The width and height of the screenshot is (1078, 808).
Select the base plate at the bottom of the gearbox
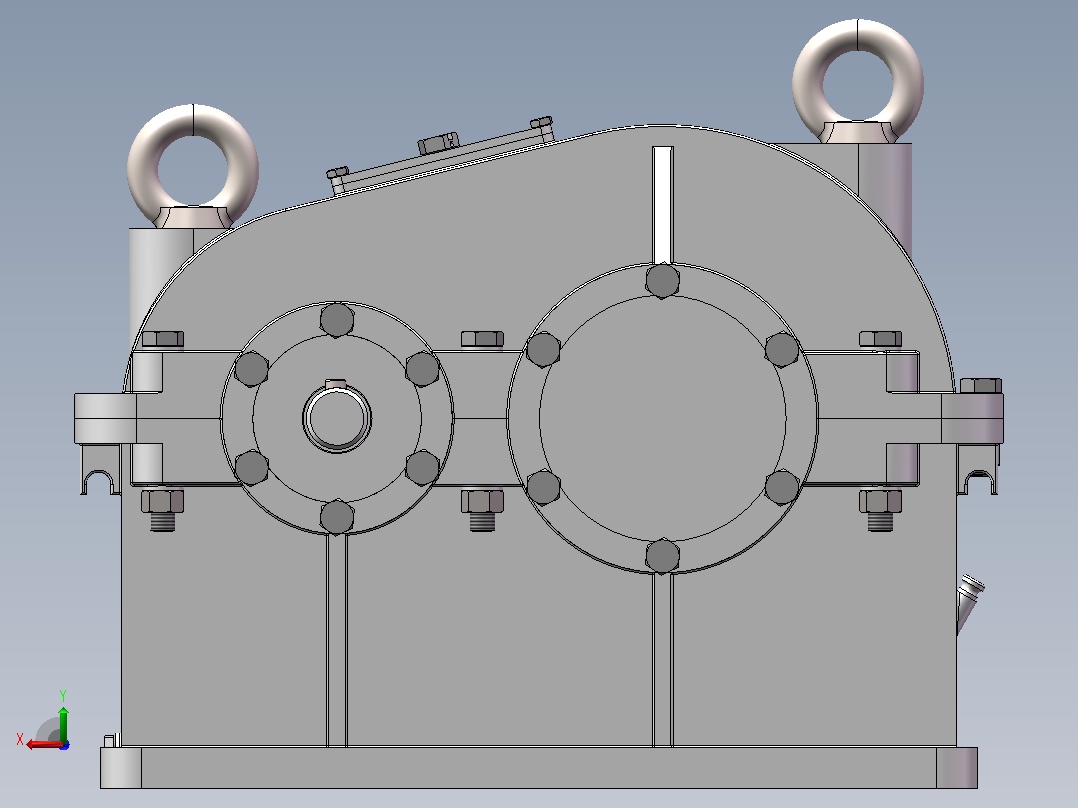coord(539,767)
